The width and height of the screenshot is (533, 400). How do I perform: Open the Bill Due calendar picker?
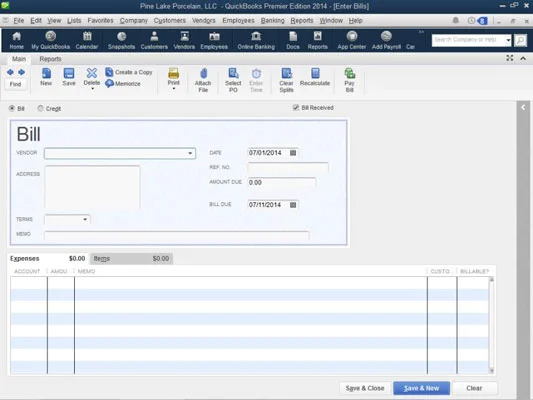293,205
